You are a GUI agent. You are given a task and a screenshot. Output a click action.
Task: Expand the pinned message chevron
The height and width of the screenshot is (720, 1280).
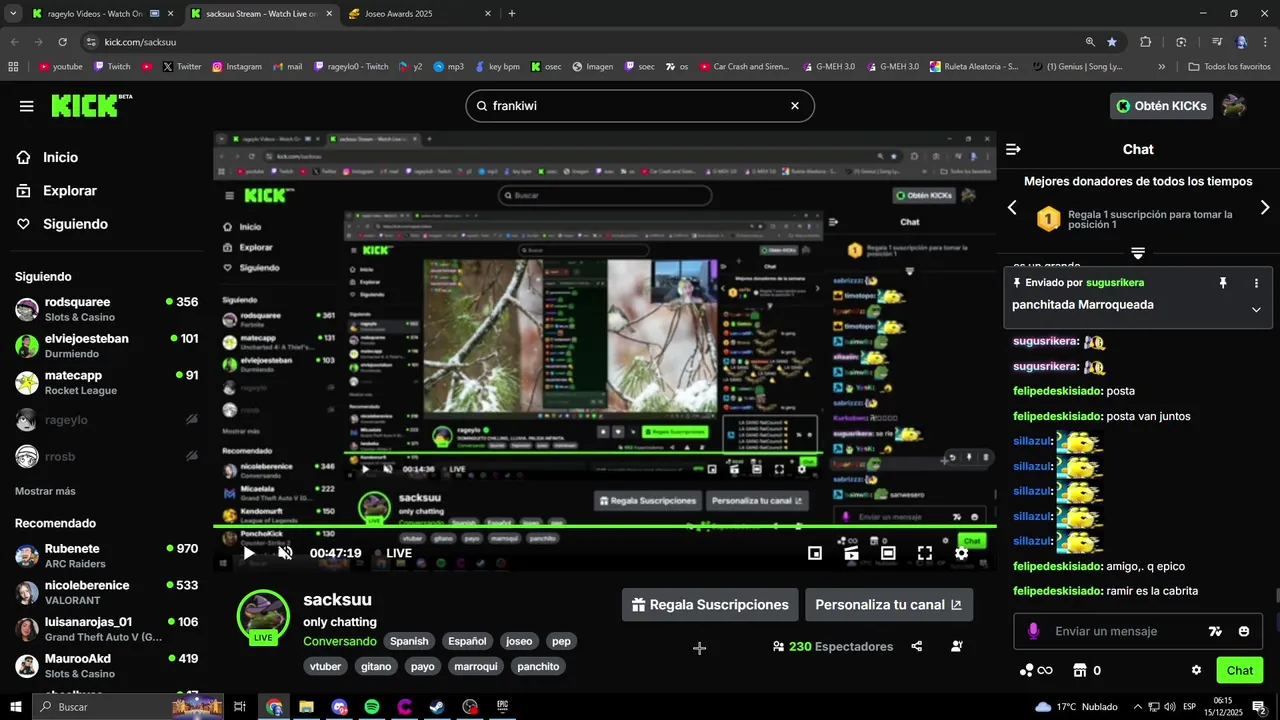(1256, 309)
